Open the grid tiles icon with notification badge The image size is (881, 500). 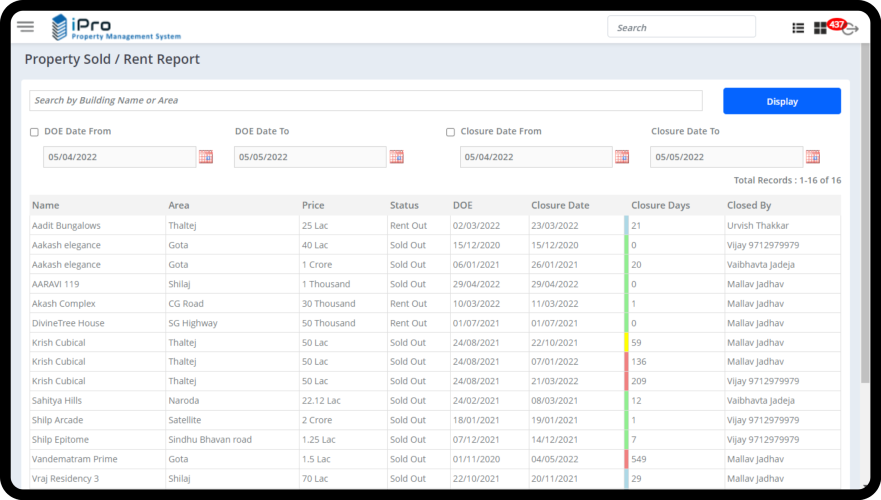pos(820,28)
